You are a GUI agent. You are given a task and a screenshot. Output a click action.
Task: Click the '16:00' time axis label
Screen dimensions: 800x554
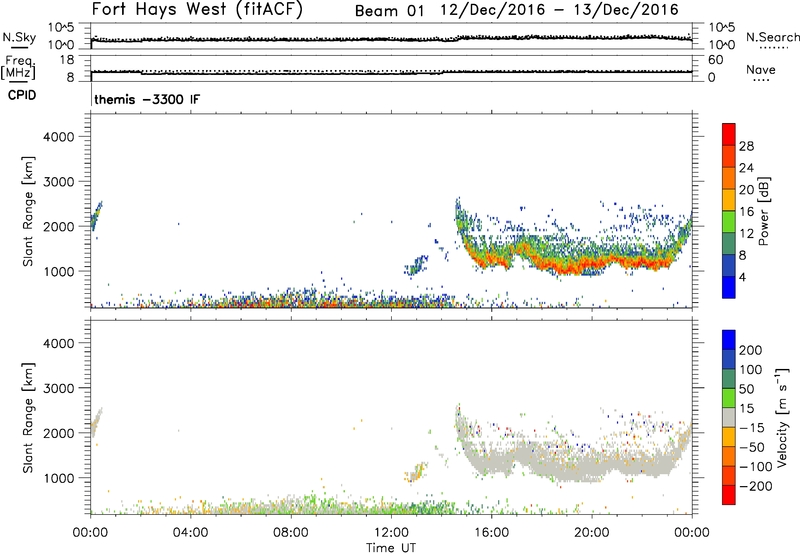pyautogui.click(x=491, y=533)
